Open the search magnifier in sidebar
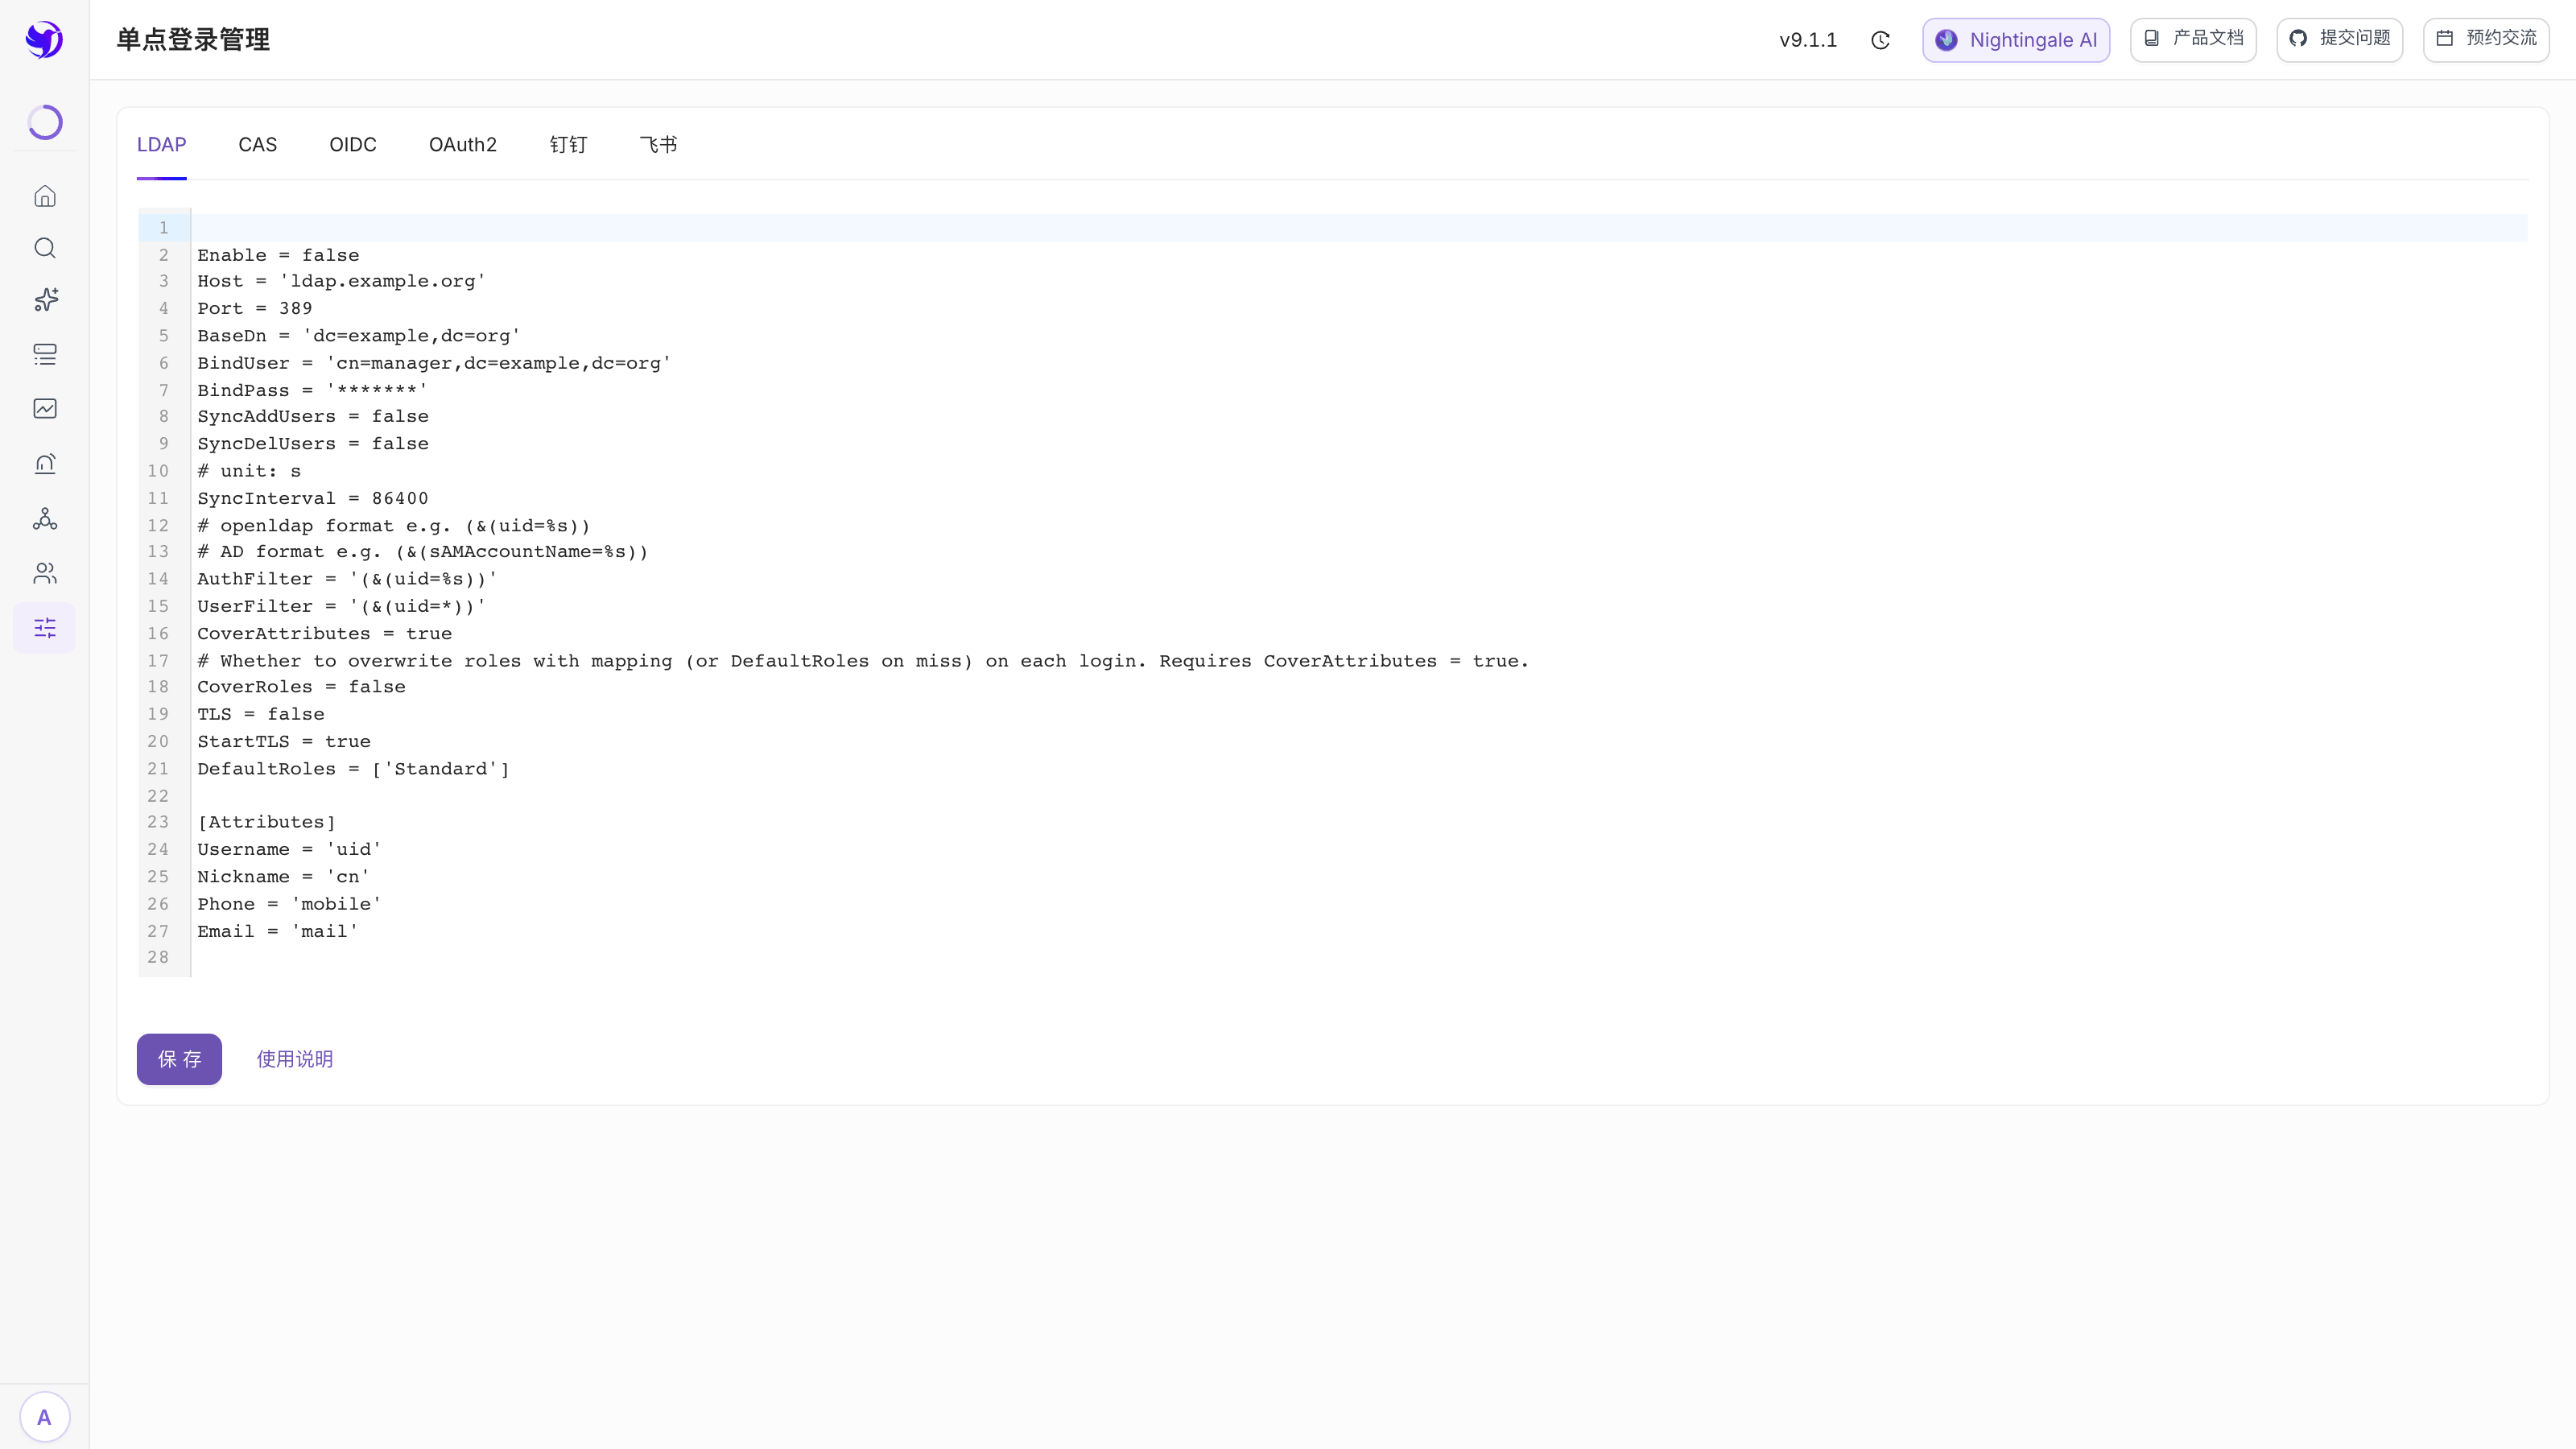Screen dimensions: 2576x1449 [45, 248]
